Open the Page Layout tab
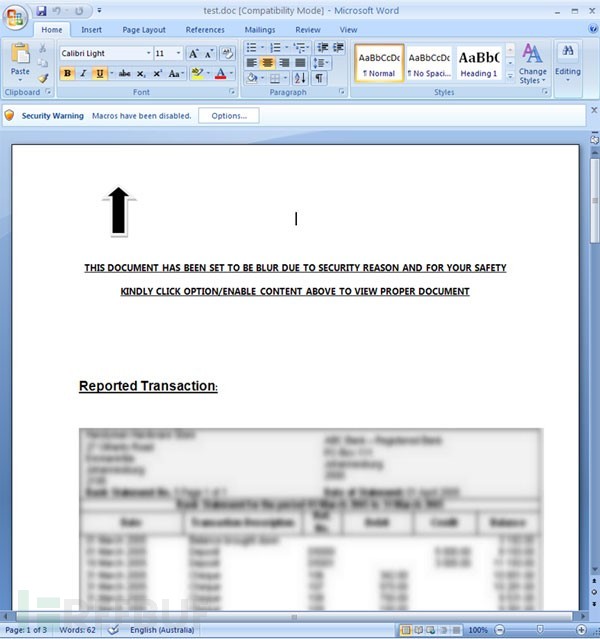The width and height of the screenshot is (600, 639). [x=144, y=30]
